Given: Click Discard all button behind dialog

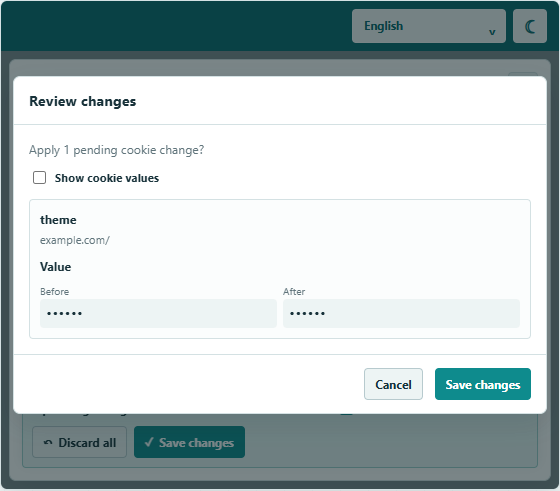Looking at the screenshot, I should pyautogui.click(x=79, y=442).
